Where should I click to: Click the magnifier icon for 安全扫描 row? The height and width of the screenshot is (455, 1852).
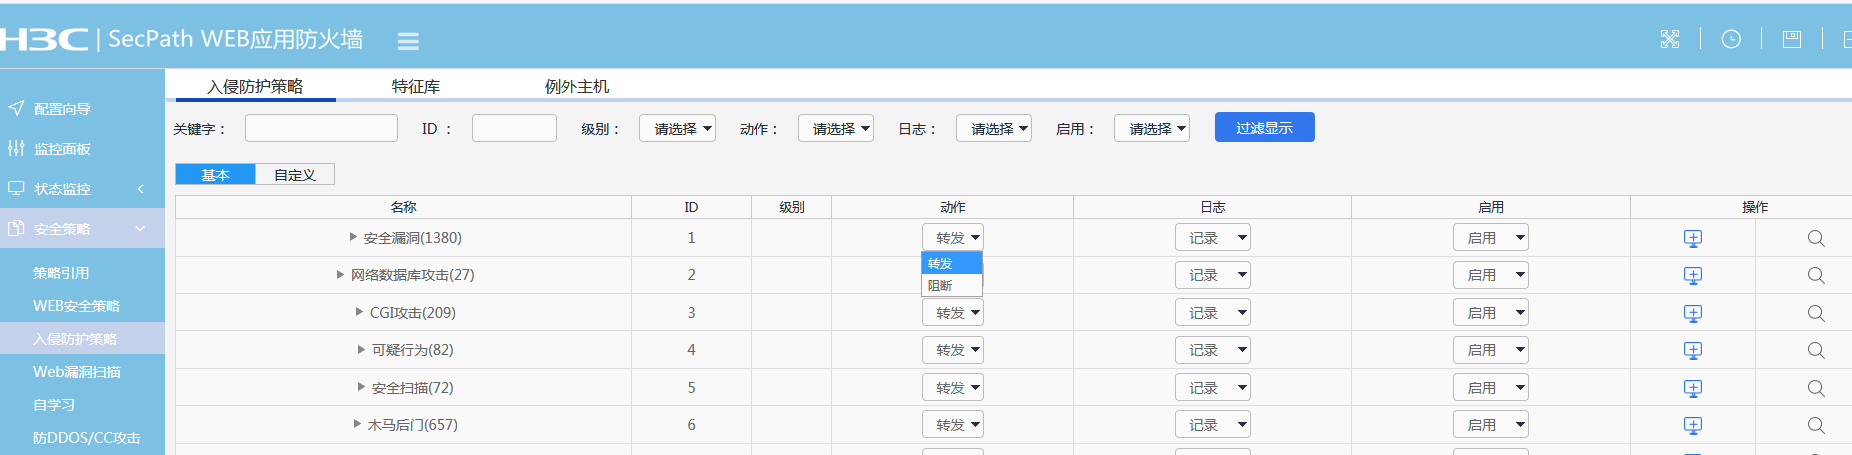point(1815,388)
